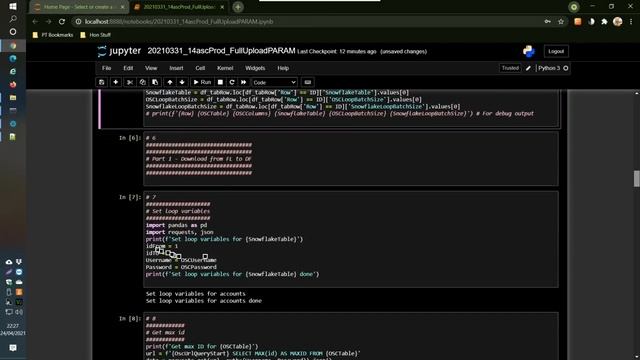This screenshot has height=360, width=640.
Task: Click the 'import pandas as pd' line
Action: [176, 225]
